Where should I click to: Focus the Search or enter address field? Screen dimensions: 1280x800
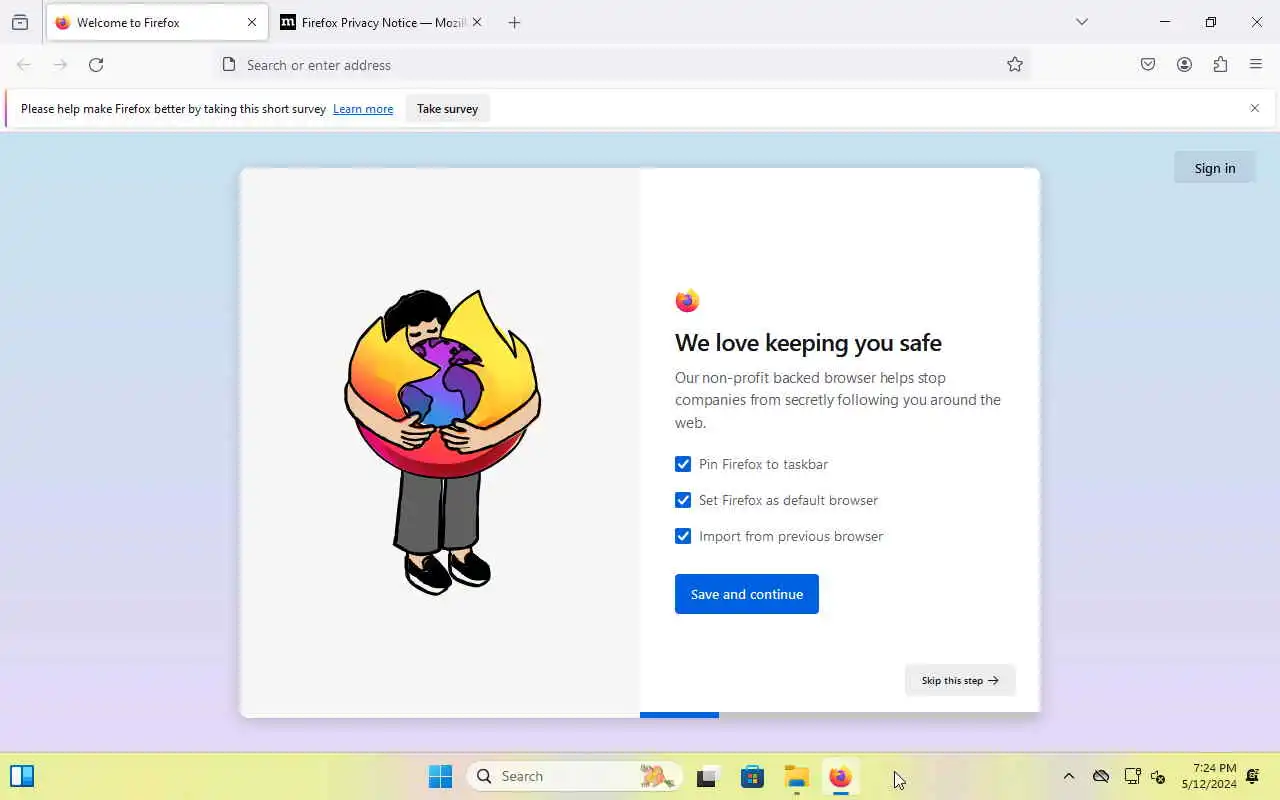pyautogui.click(x=620, y=65)
